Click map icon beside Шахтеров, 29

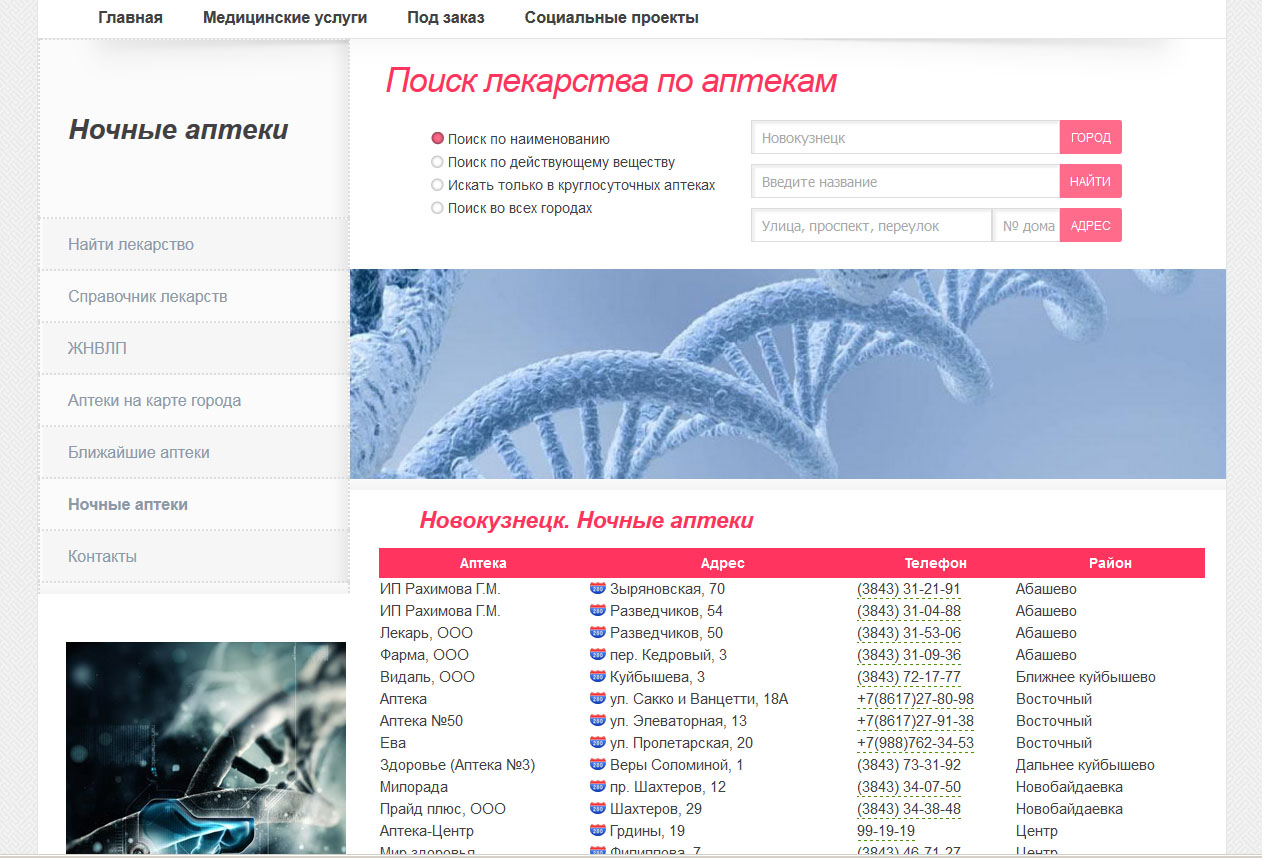598,808
